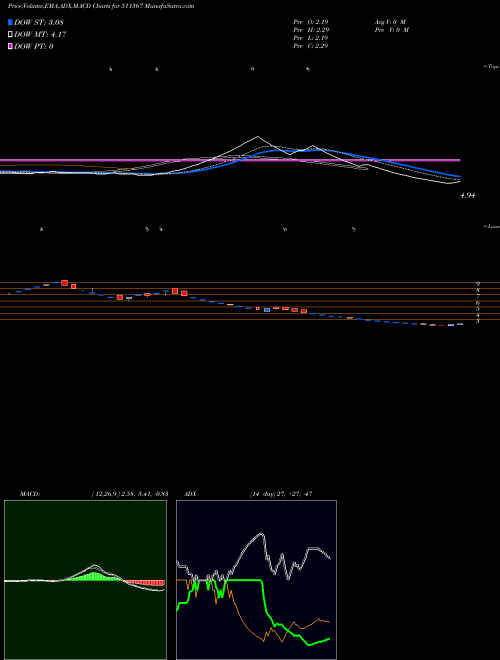Click the 'Pre L: 2.19' low value

(311, 38)
